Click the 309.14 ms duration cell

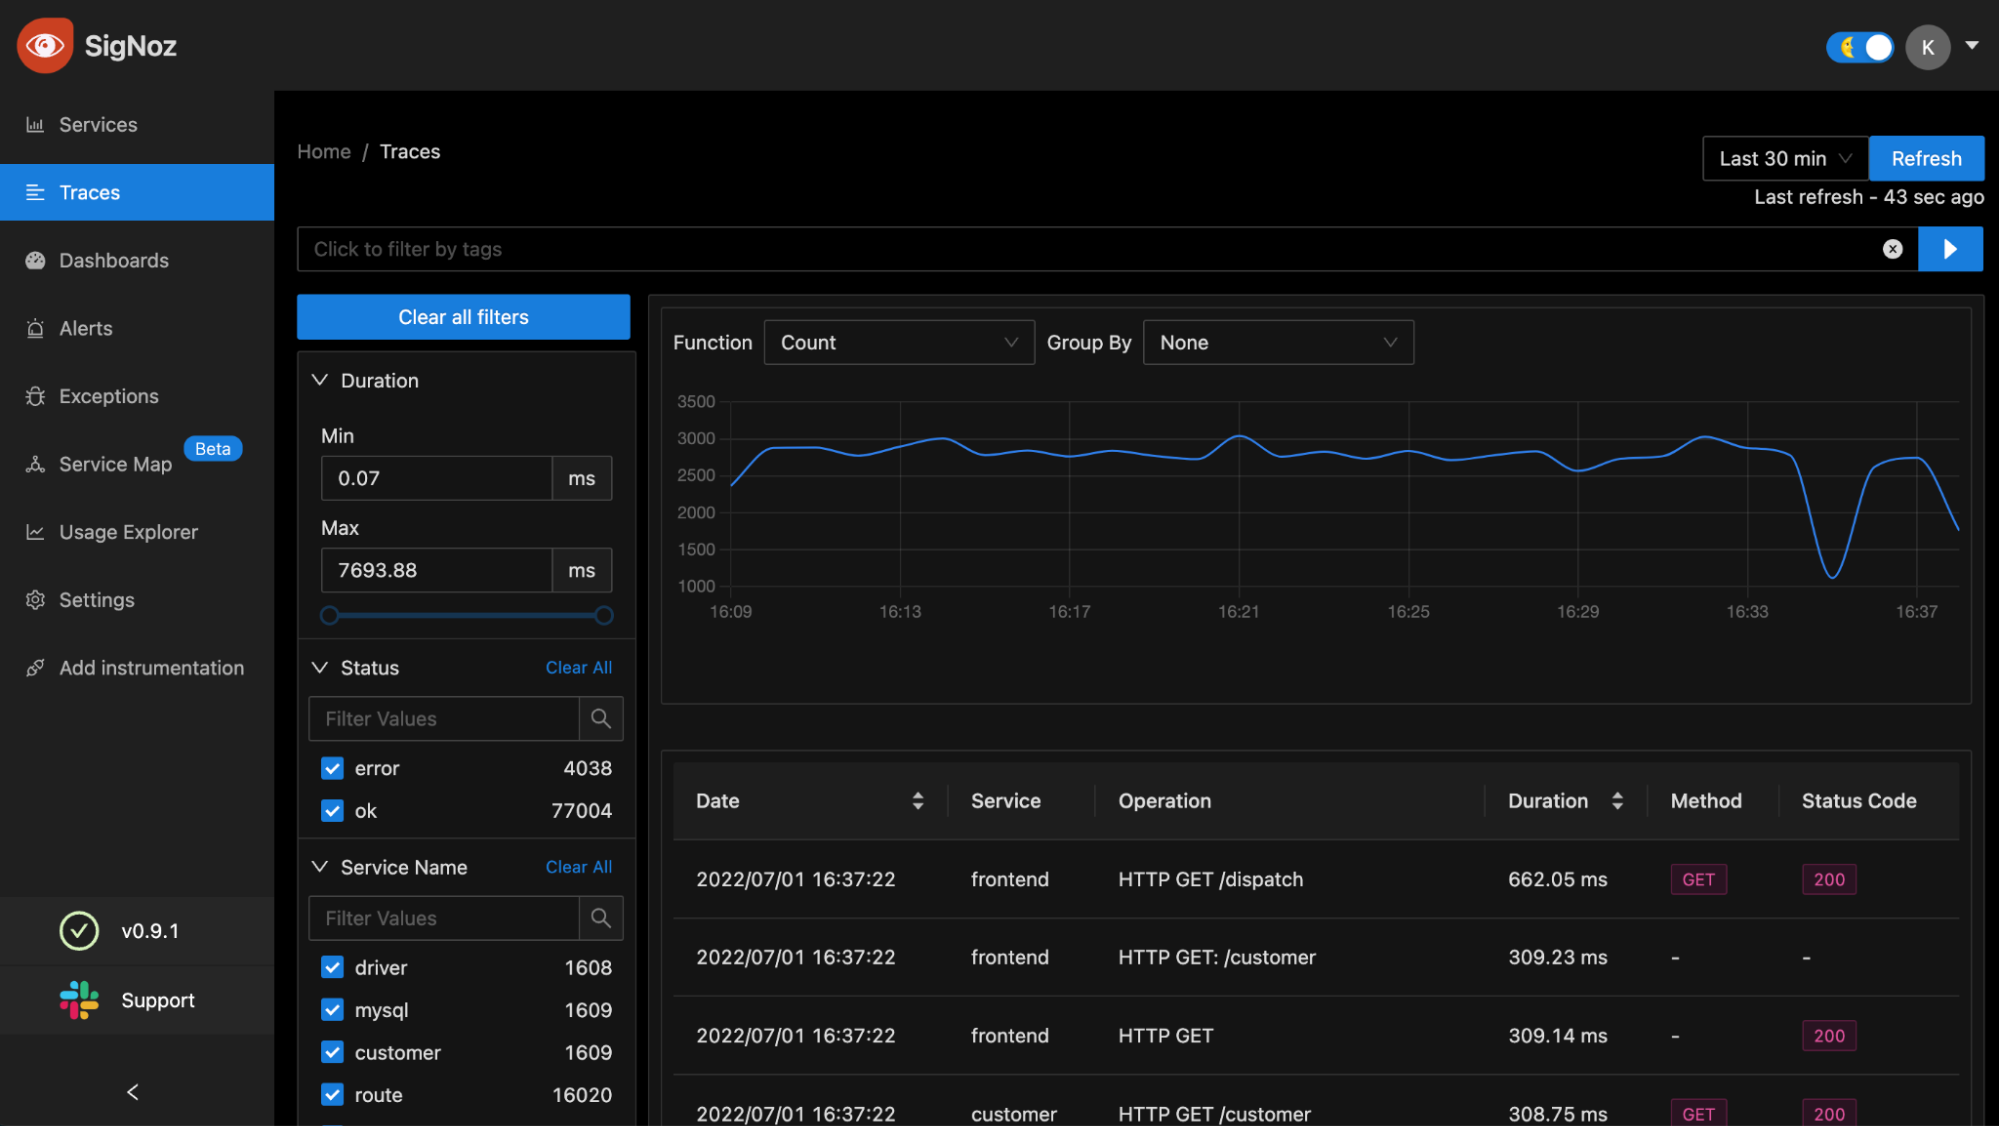[1558, 1036]
